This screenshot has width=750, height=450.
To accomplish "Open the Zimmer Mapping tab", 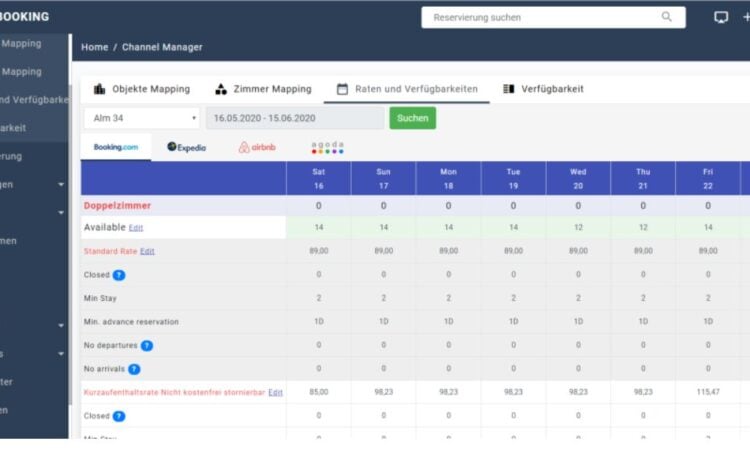I will pyautogui.click(x=264, y=89).
